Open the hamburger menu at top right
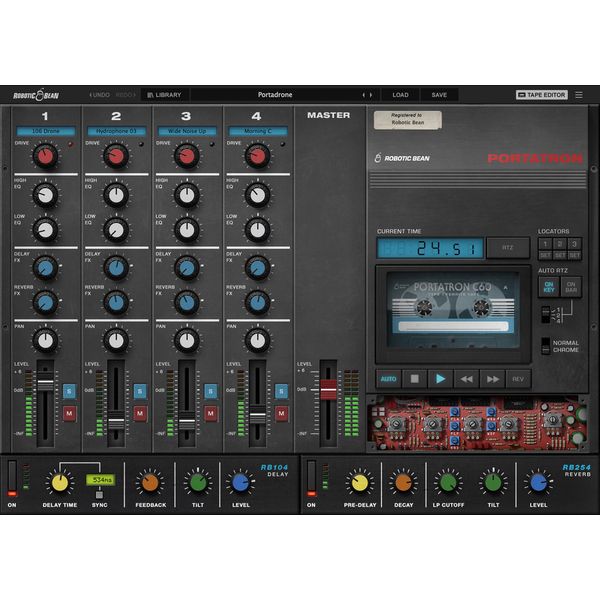The width and height of the screenshot is (600, 600). tap(578, 95)
